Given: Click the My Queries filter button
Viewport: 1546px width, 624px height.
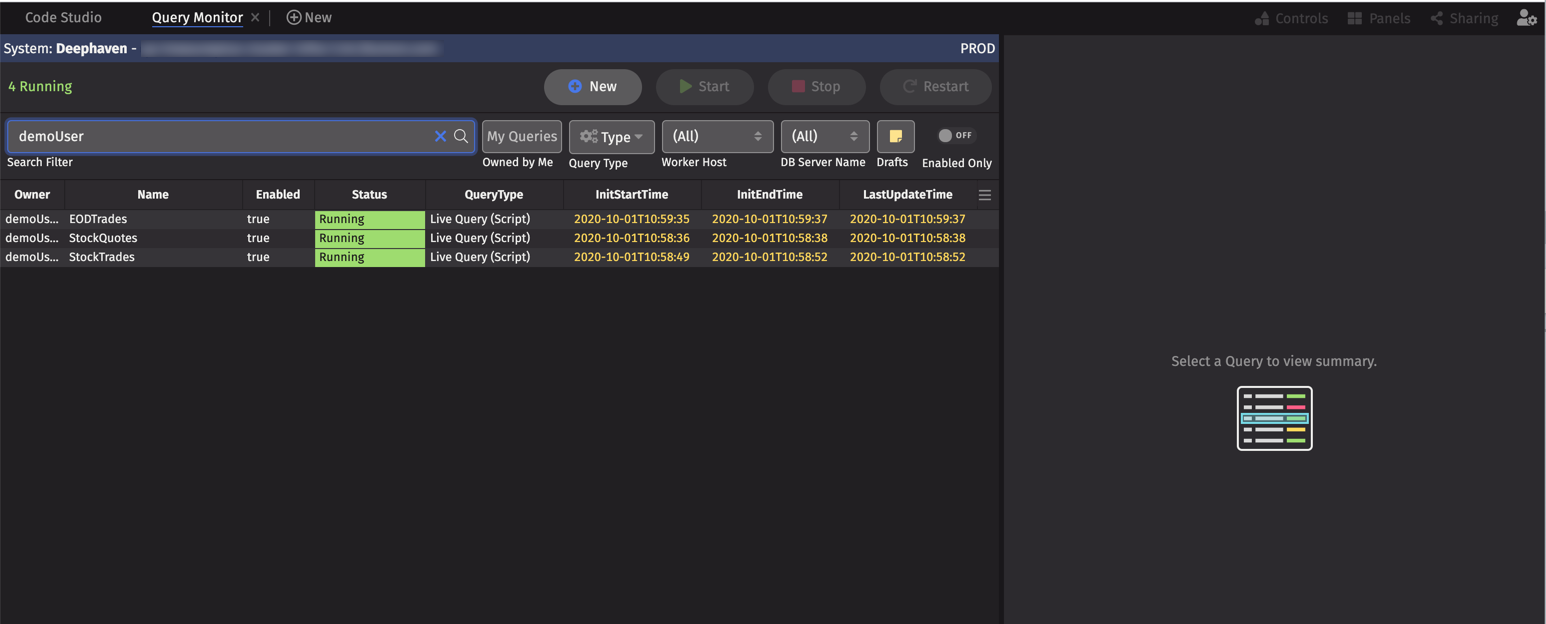Looking at the screenshot, I should click(522, 137).
